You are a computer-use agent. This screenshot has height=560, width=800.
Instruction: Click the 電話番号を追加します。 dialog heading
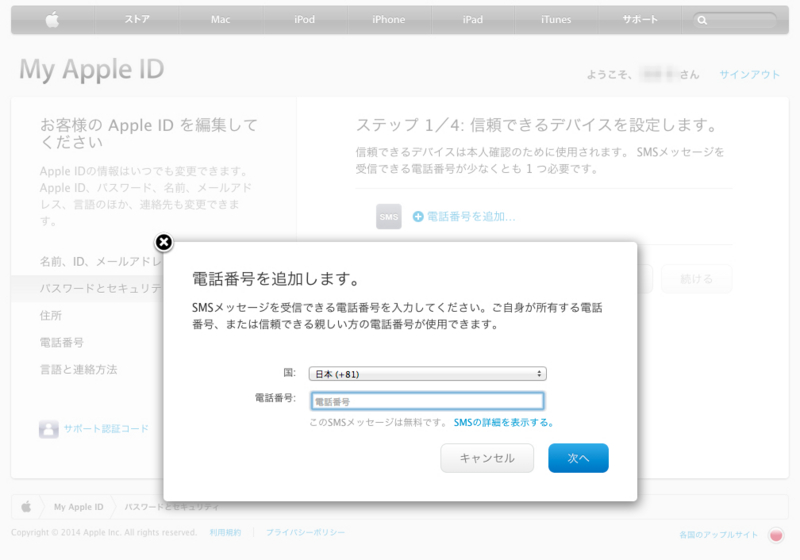[x=277, y=278]
